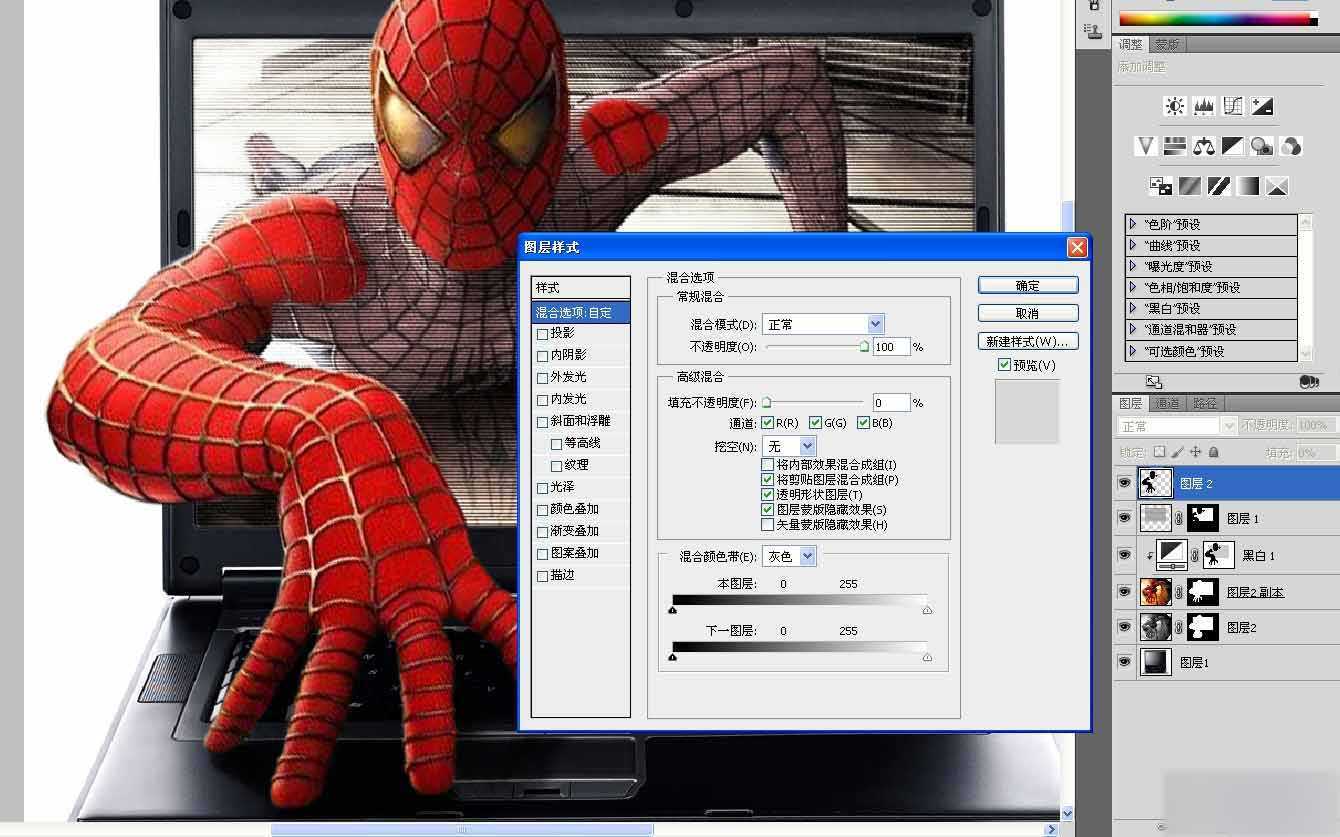Select the Channel Mixer adjustment icon
1340x837 pixels.
pos(1292,146)
